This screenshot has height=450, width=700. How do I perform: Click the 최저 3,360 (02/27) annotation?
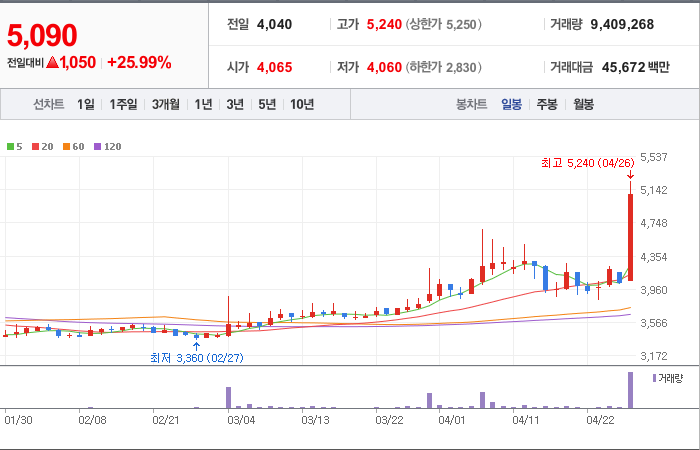click(x=197, y=358)
